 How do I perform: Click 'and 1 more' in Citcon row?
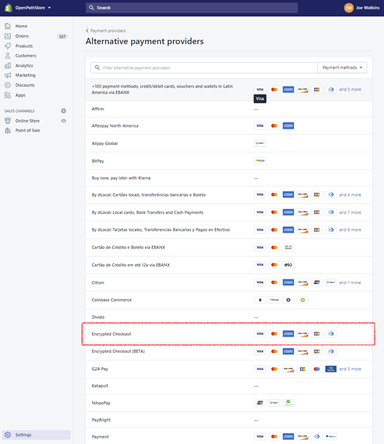[x=350, y=283]
